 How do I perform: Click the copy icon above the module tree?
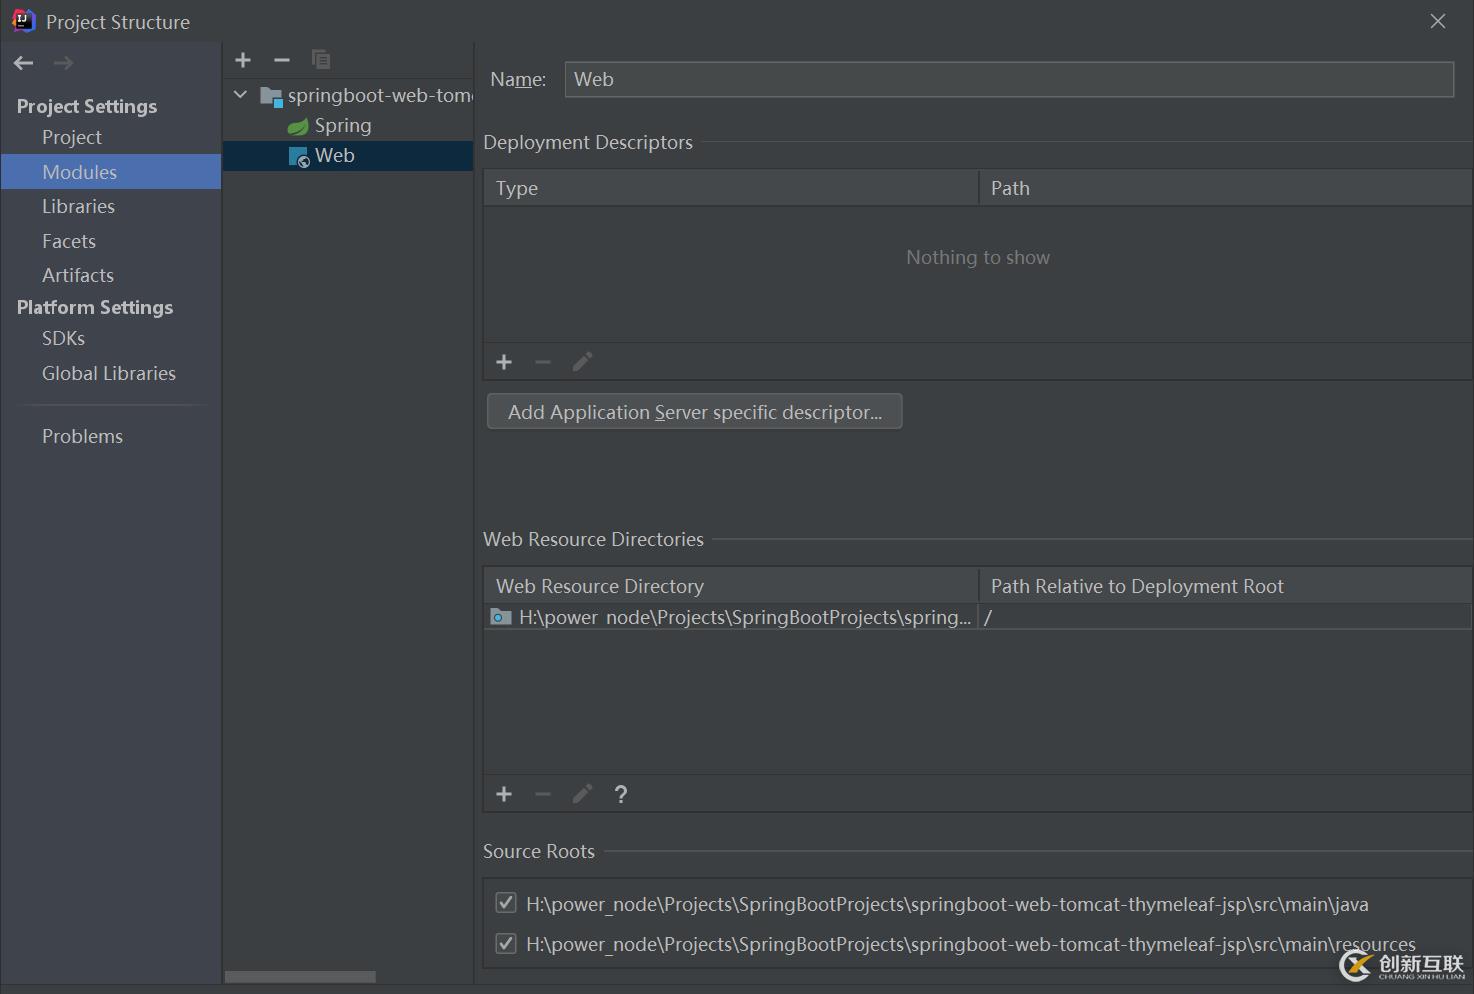(x=321, y=60)
